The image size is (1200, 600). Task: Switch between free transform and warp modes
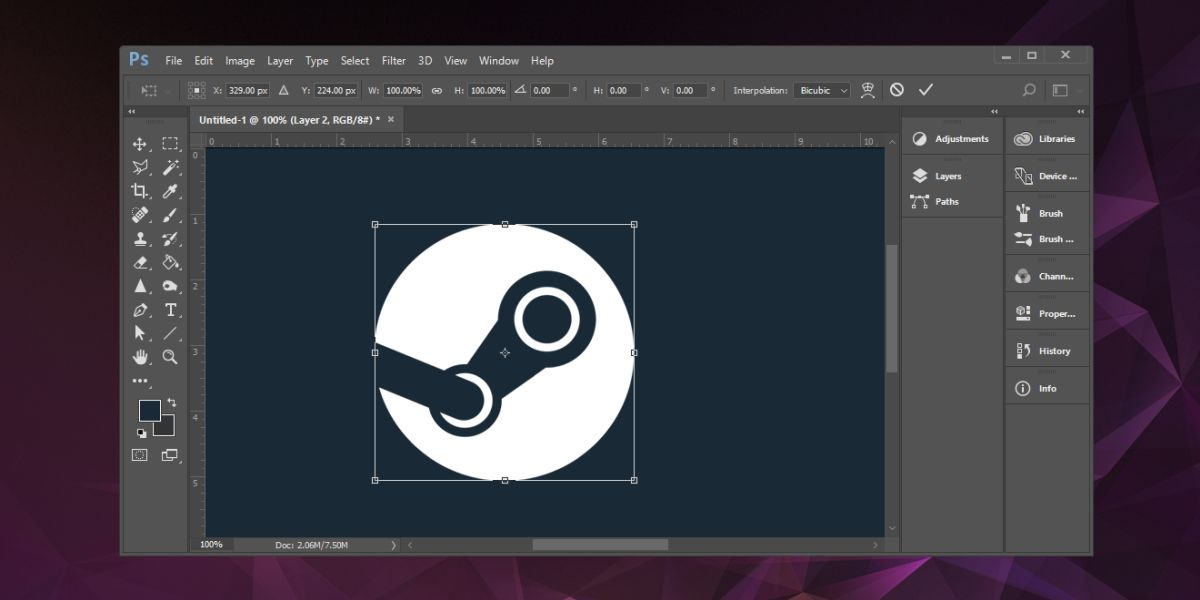(868, 89)
